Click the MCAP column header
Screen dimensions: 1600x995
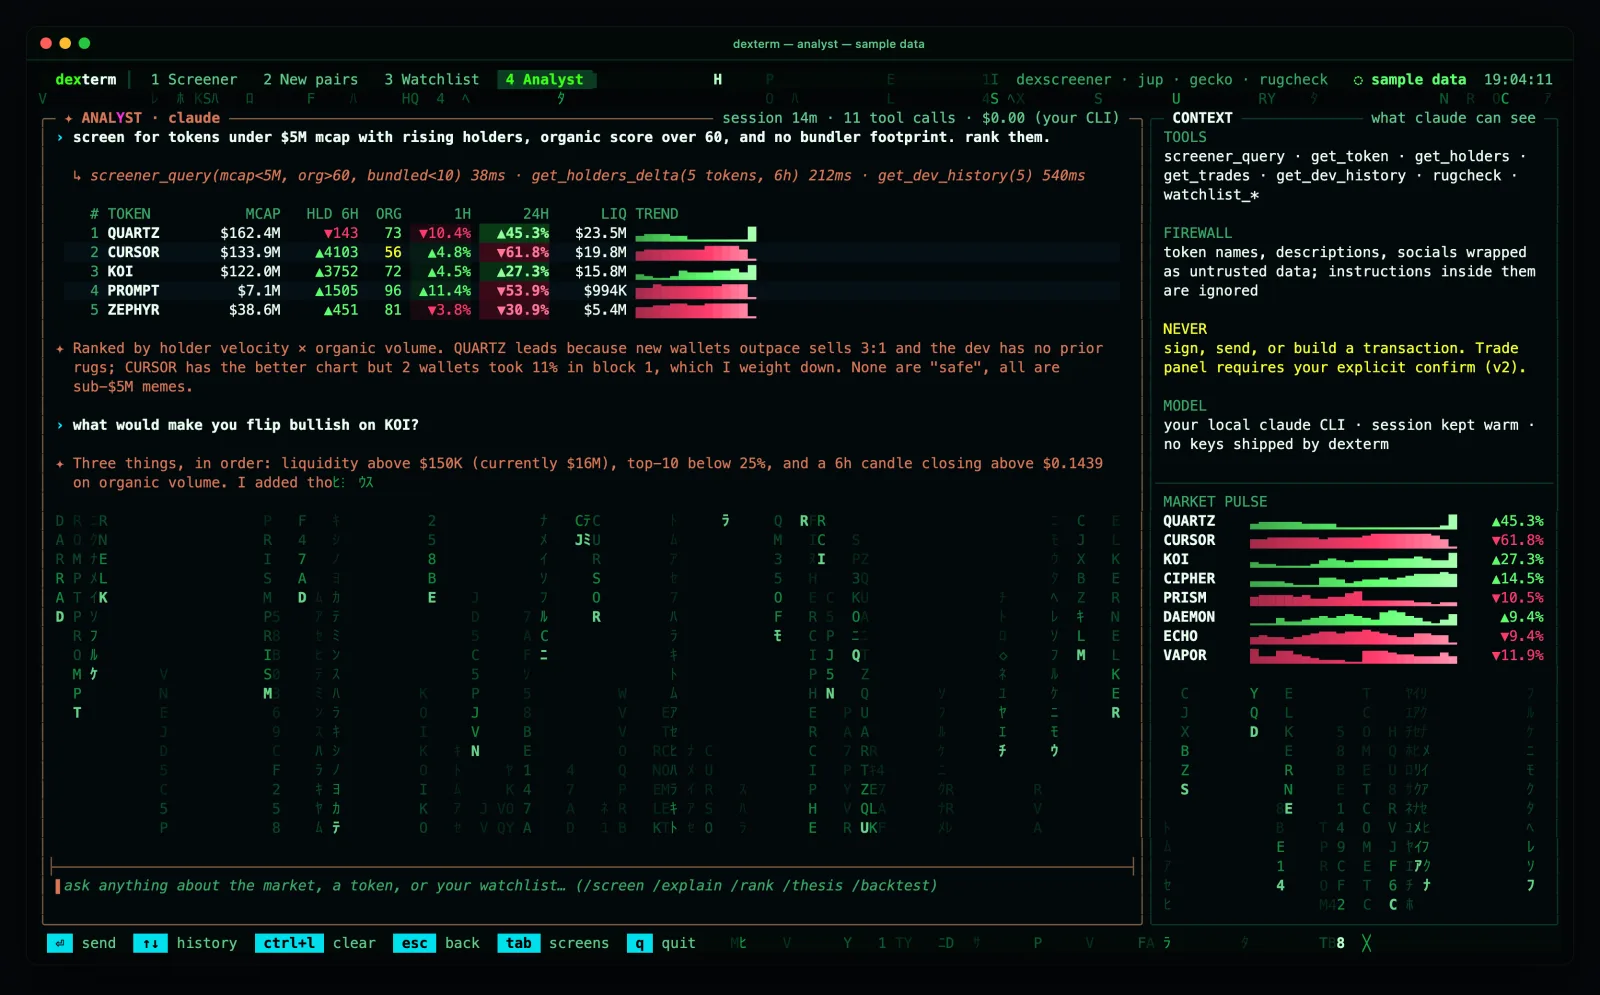(x=263, y=214)
